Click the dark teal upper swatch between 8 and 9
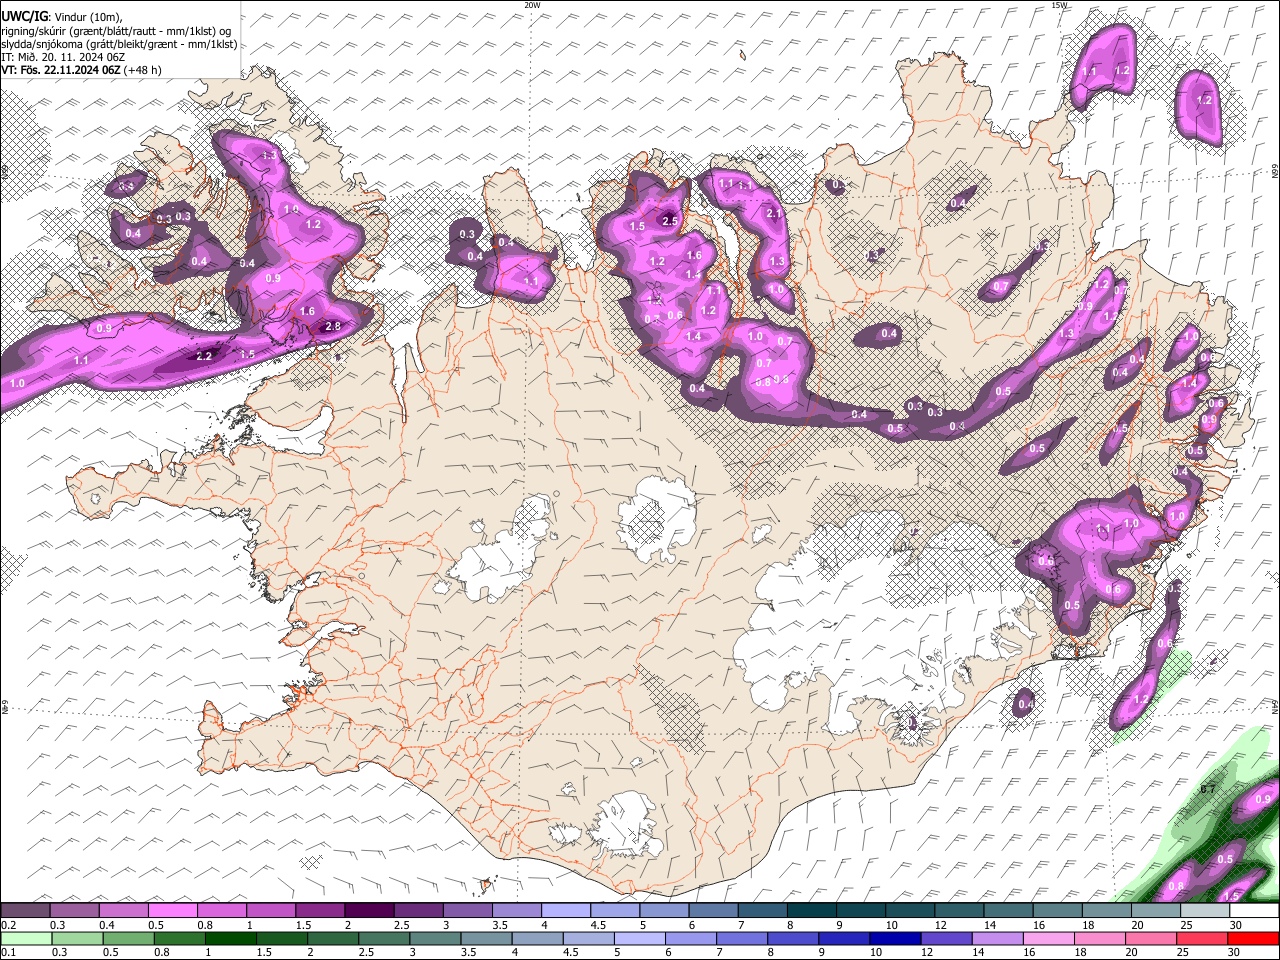The width and height of the screenshot is (1280, 960). tap(812, 910)
